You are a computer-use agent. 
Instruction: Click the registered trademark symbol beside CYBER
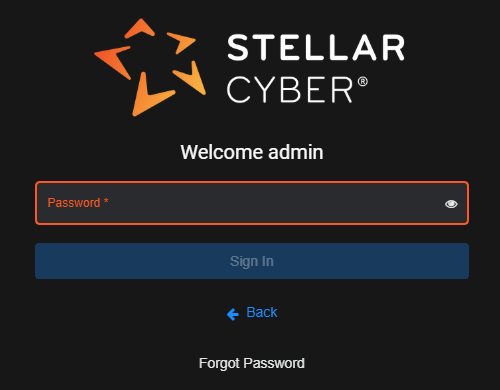pyautogui.click(x=363, y=82)
